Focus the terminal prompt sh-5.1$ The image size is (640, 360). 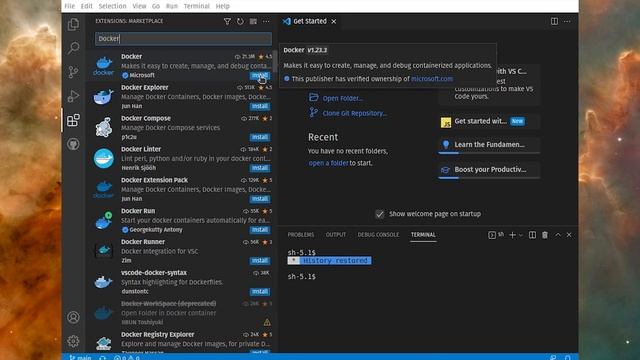[302, 276]
